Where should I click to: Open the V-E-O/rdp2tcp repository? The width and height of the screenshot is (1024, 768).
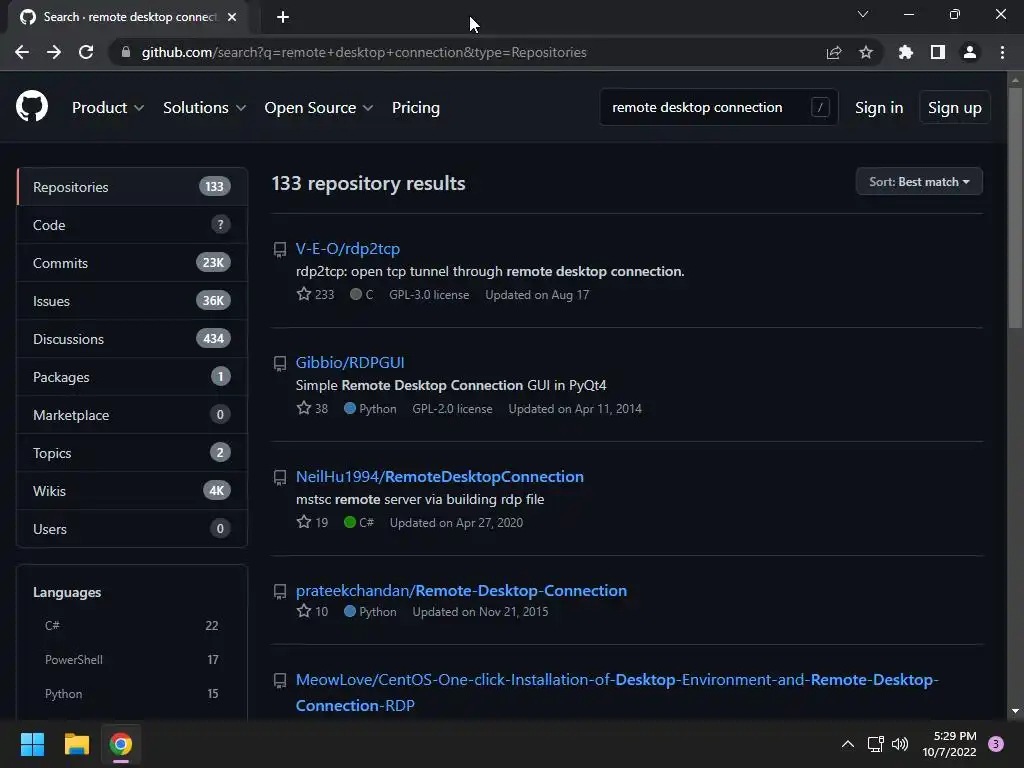click(347, 249)
